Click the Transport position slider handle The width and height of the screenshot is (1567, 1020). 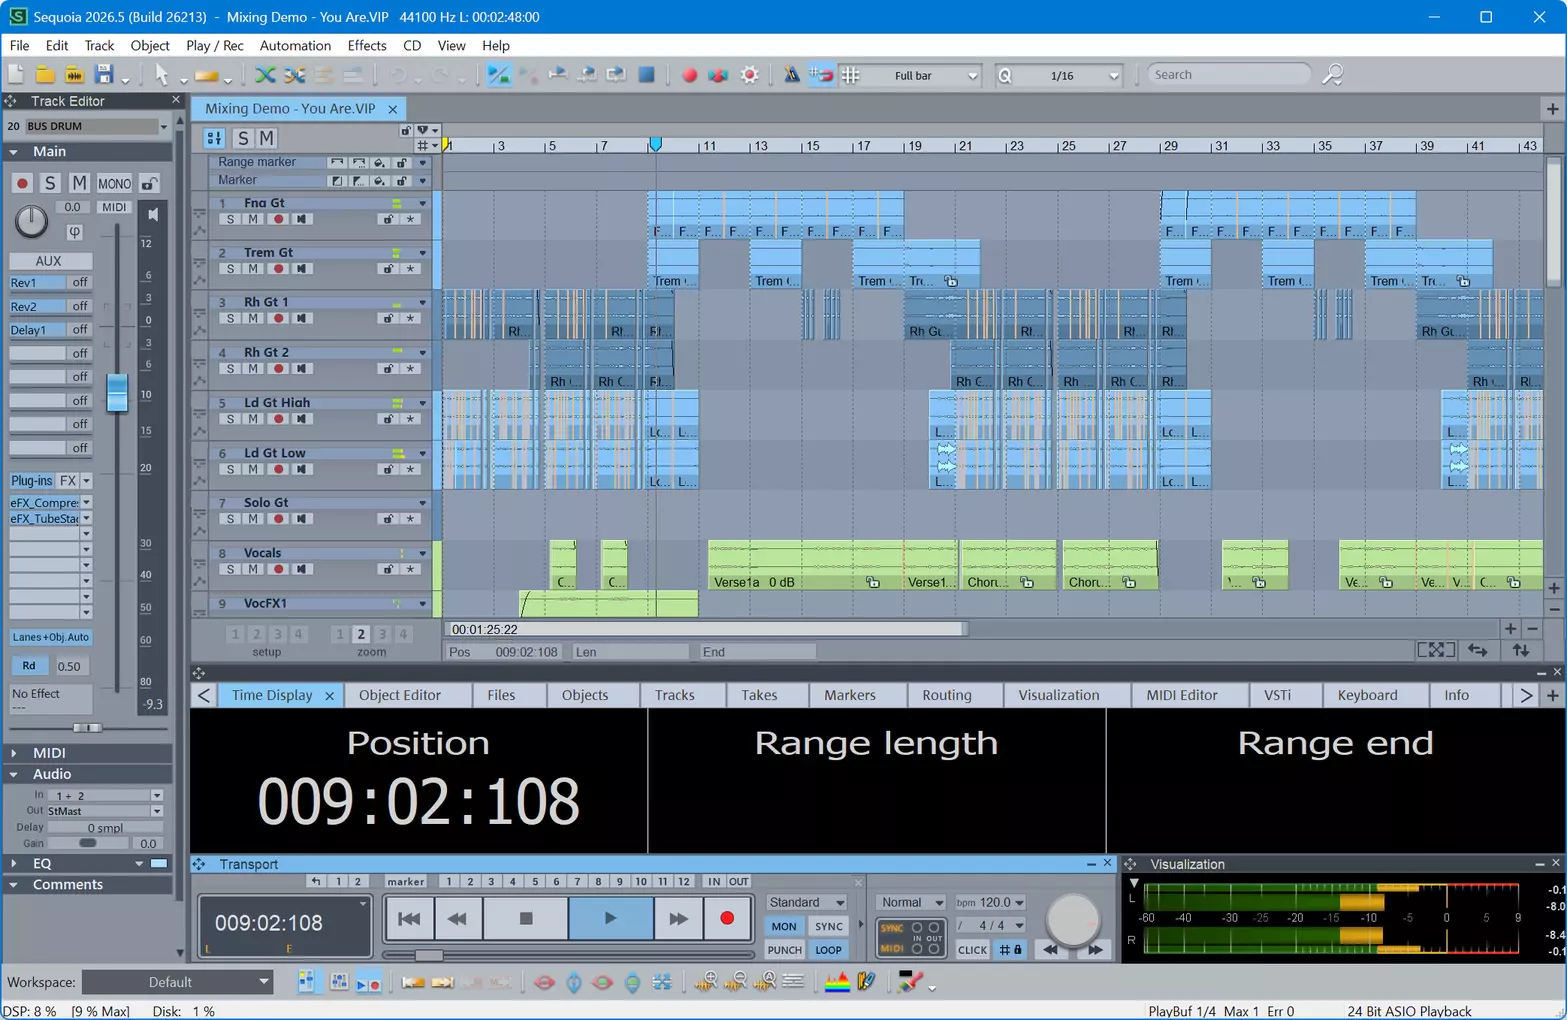(x=429, y=956)
